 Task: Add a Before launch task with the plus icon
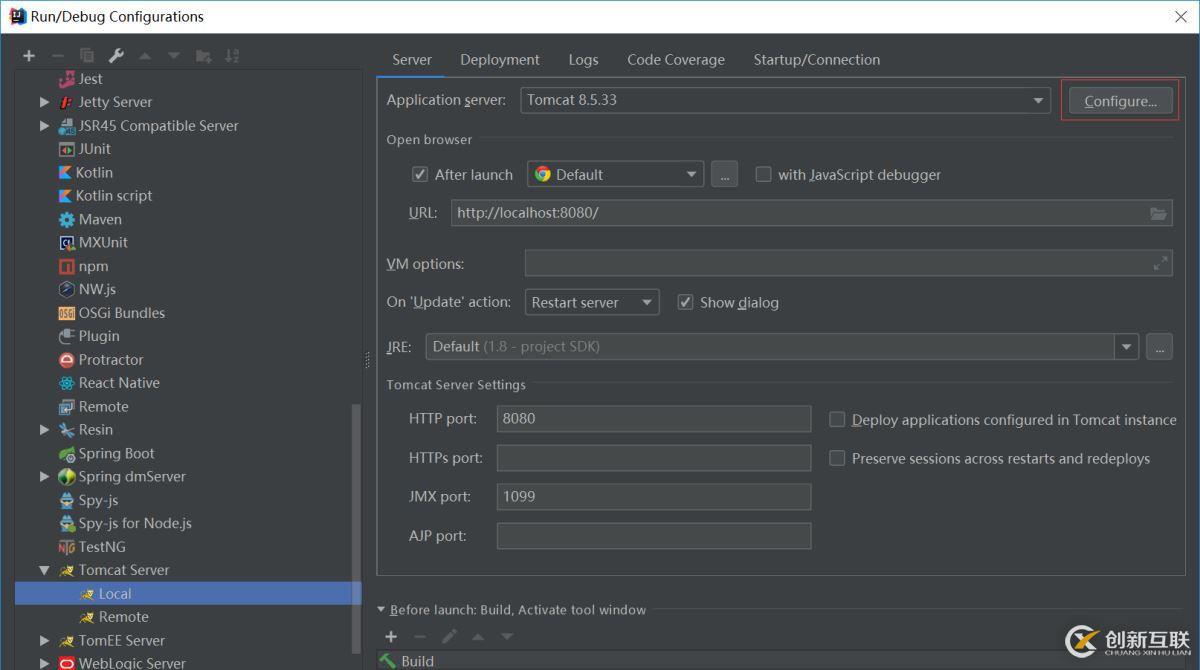pos(390,637)
